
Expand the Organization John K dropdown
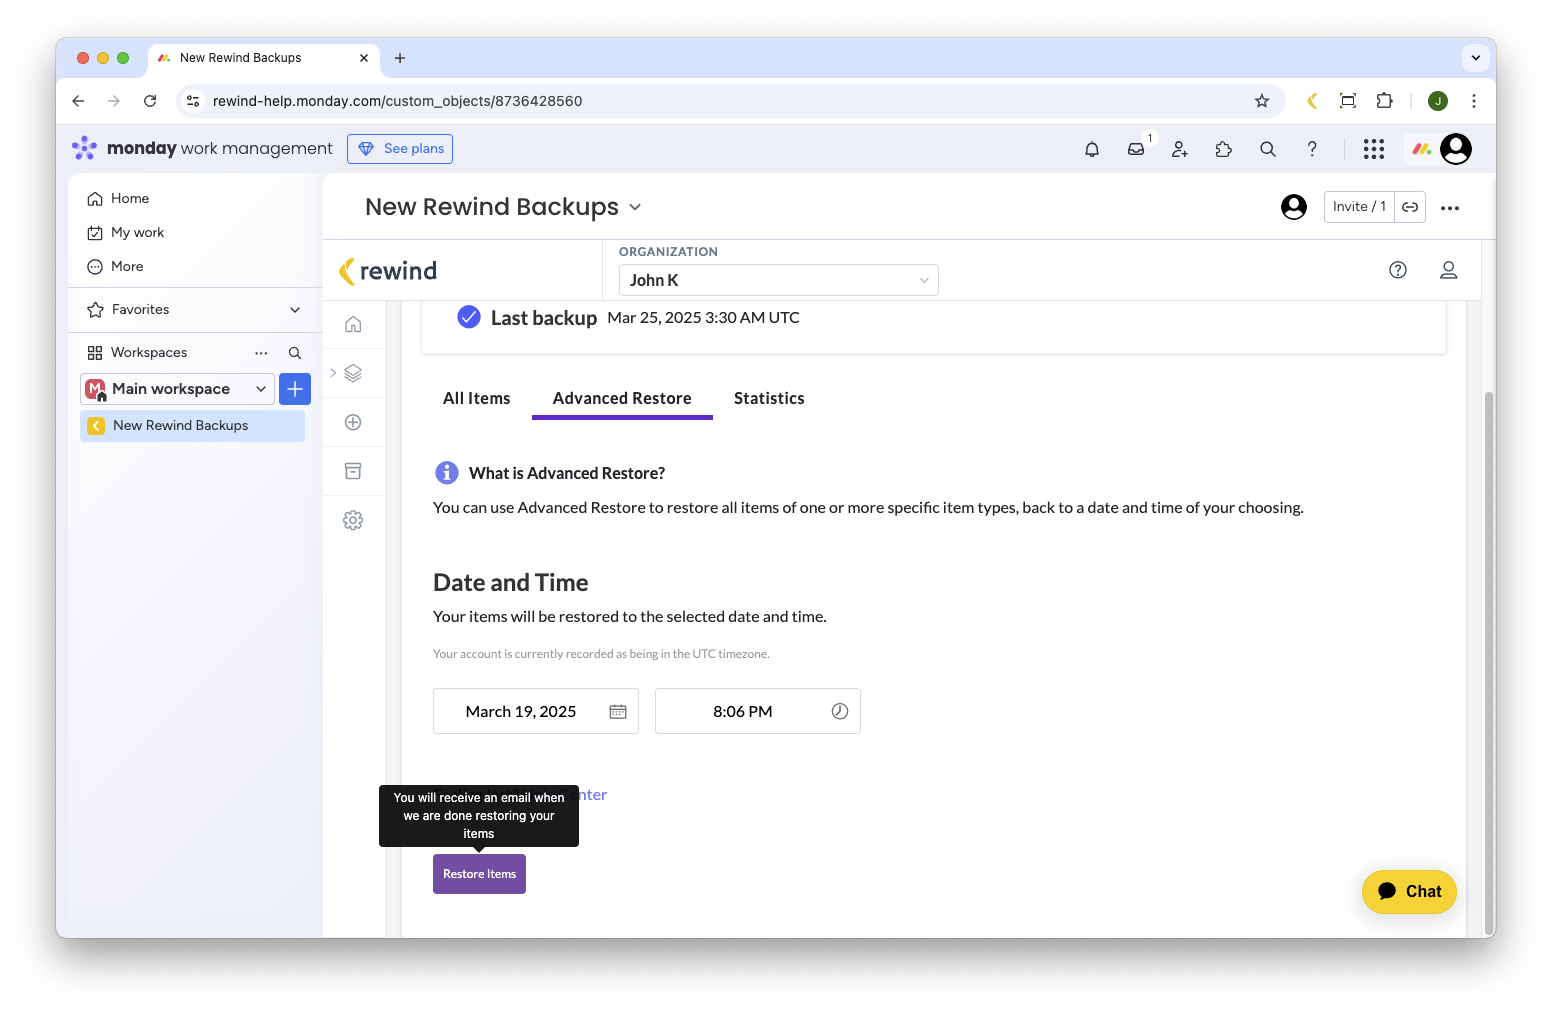[x=779, y=280]
